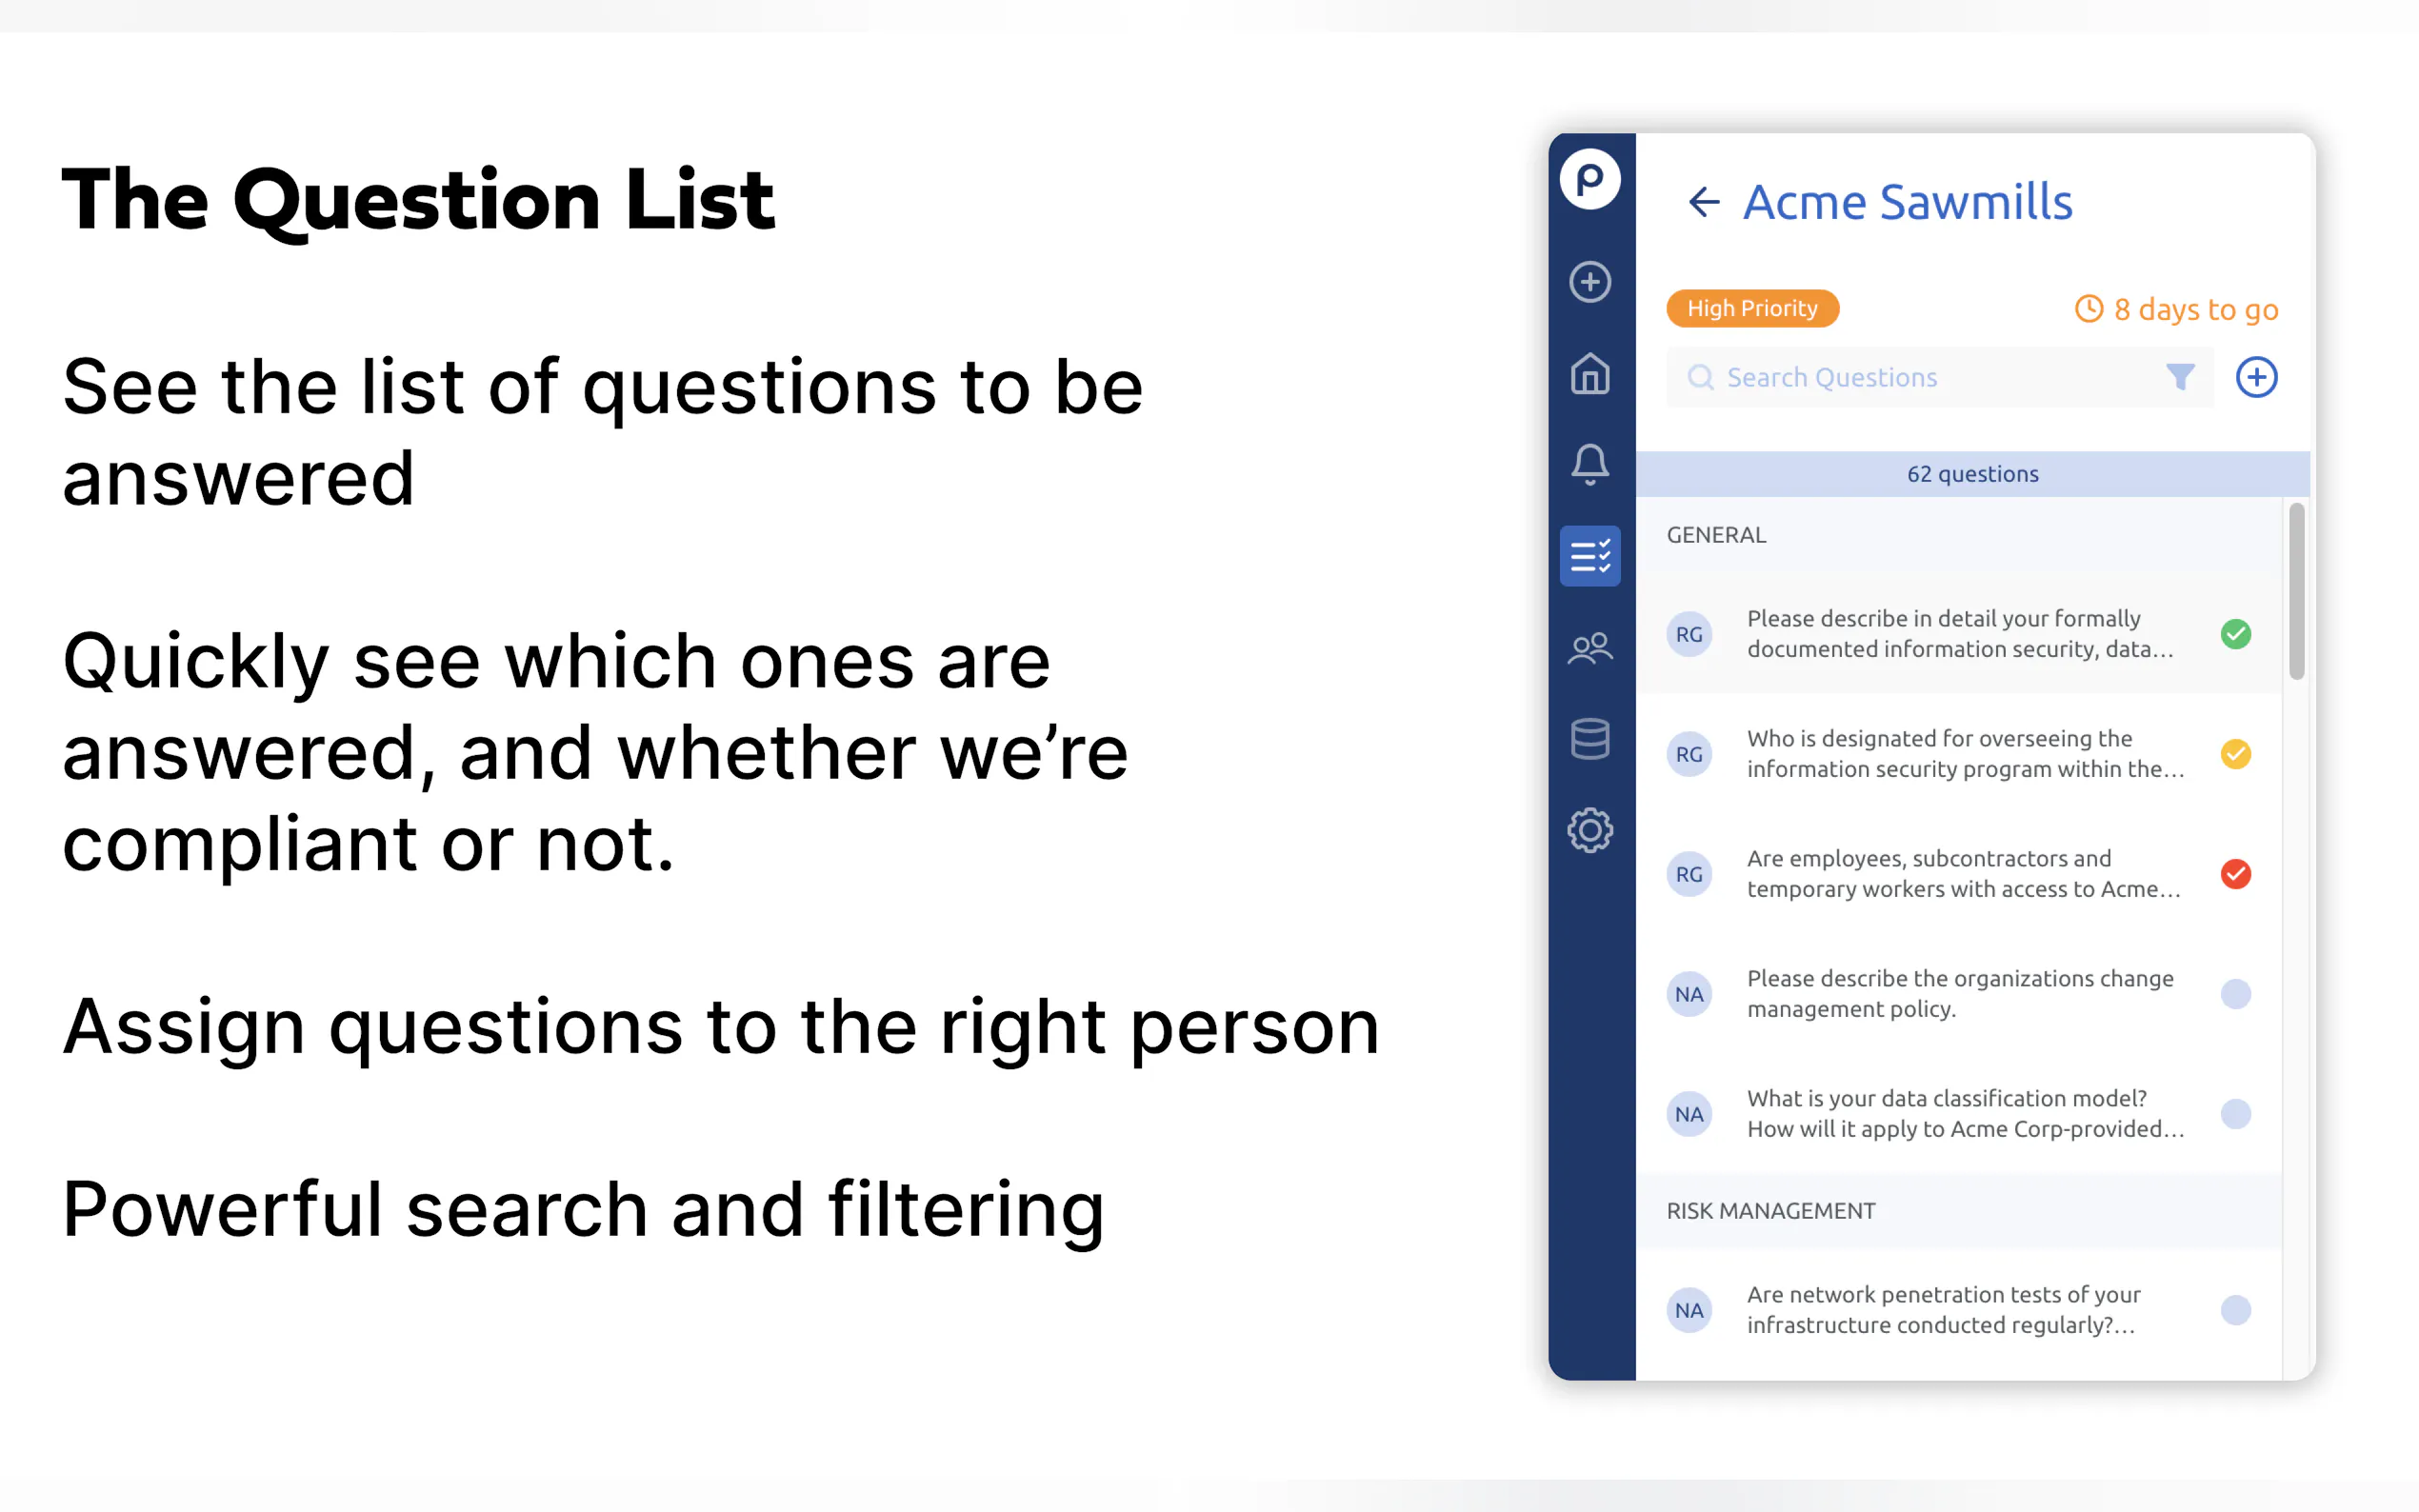2419x1512 pixels.
Task: Click the green compliant status checkmark
Action: (2235, 634)
